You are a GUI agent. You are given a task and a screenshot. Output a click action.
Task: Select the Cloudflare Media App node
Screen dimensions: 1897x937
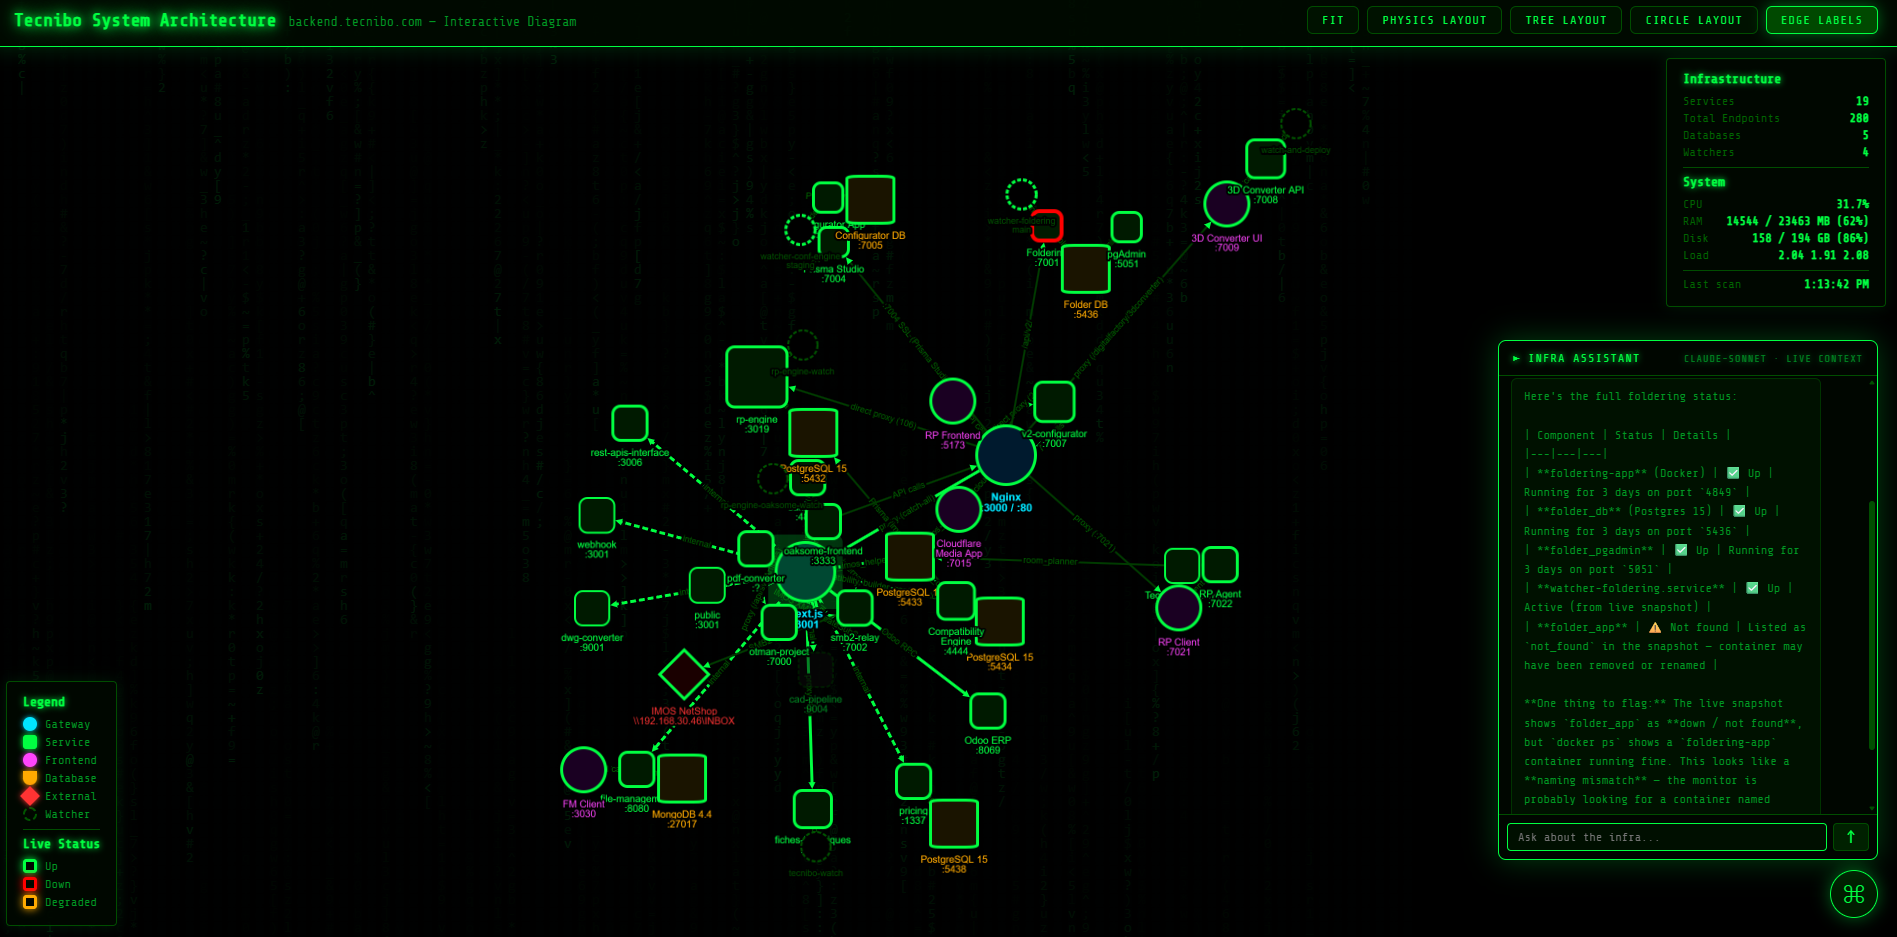coord(958,510)
